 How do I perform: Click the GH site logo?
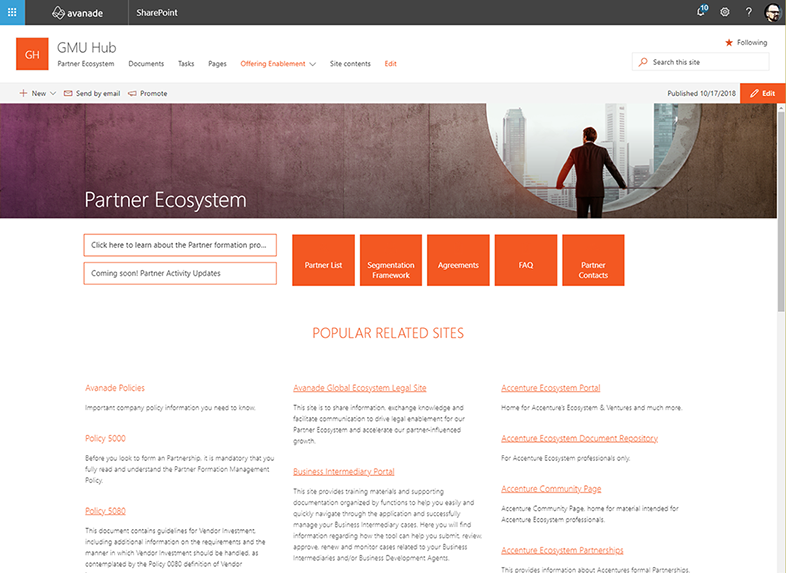pyautogui.click(x=32, y=54)
